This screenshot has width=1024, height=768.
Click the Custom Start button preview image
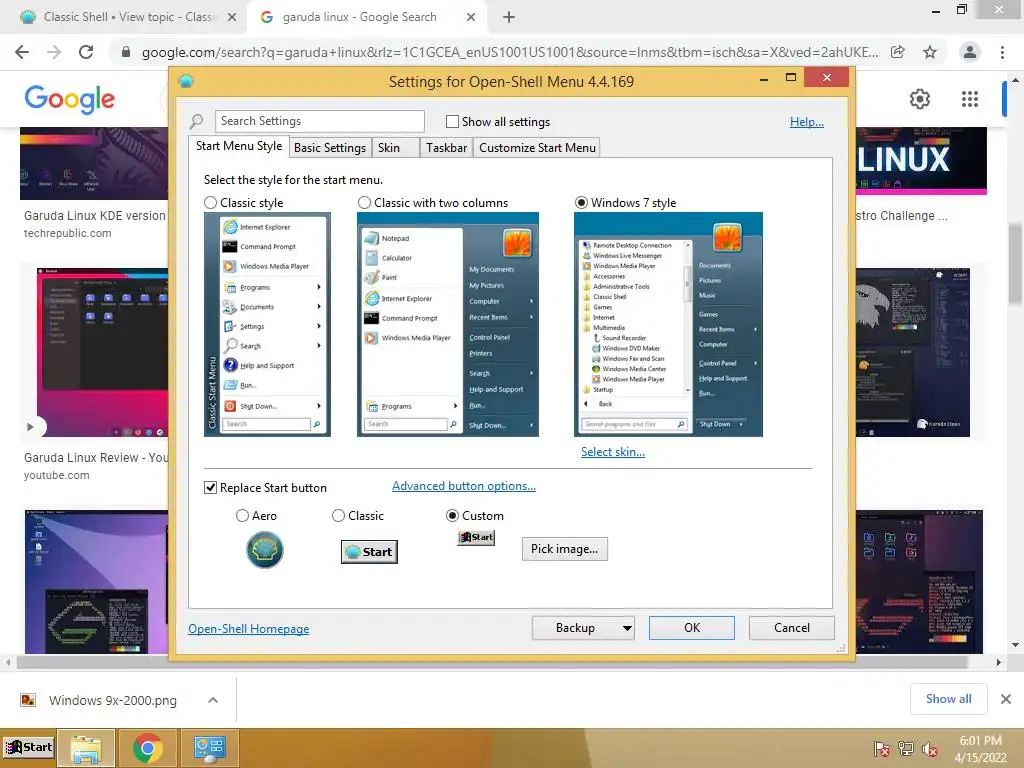click(476, 537)
